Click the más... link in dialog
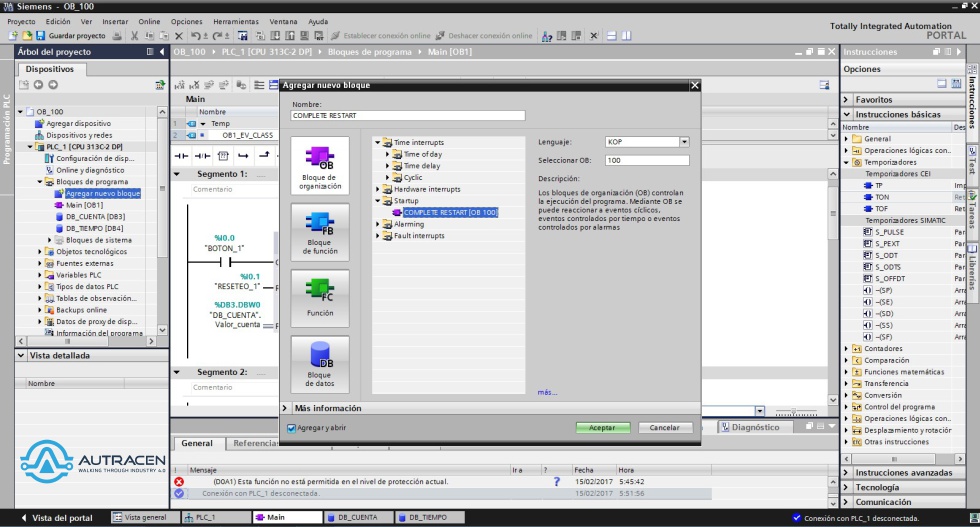 547,393
